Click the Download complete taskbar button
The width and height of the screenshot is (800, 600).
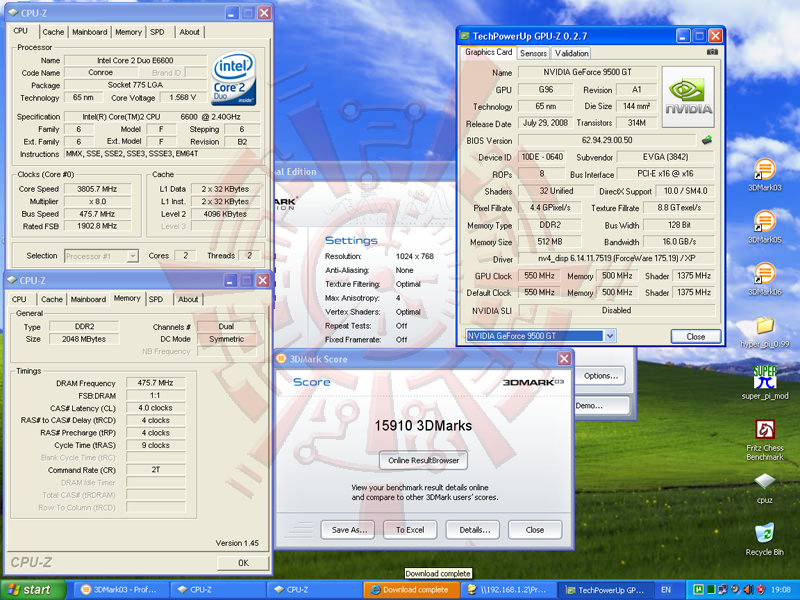[411, 590]
